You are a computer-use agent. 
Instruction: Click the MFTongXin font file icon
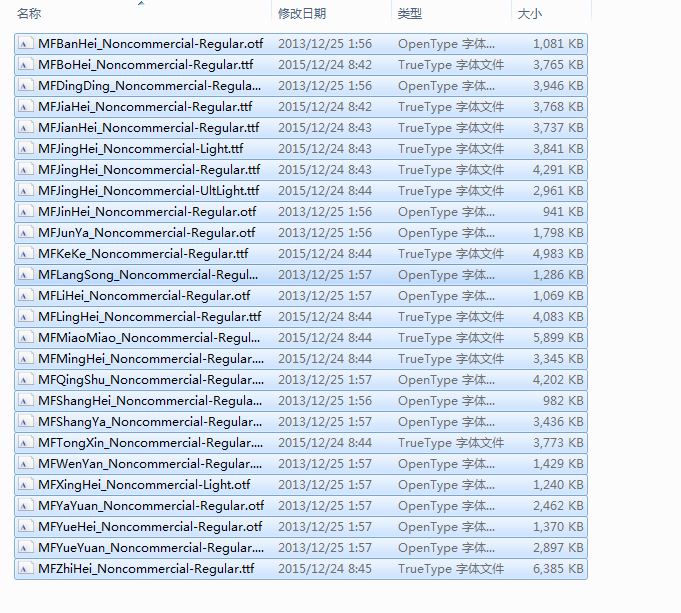pyautogui.click(x=26, y=443)
